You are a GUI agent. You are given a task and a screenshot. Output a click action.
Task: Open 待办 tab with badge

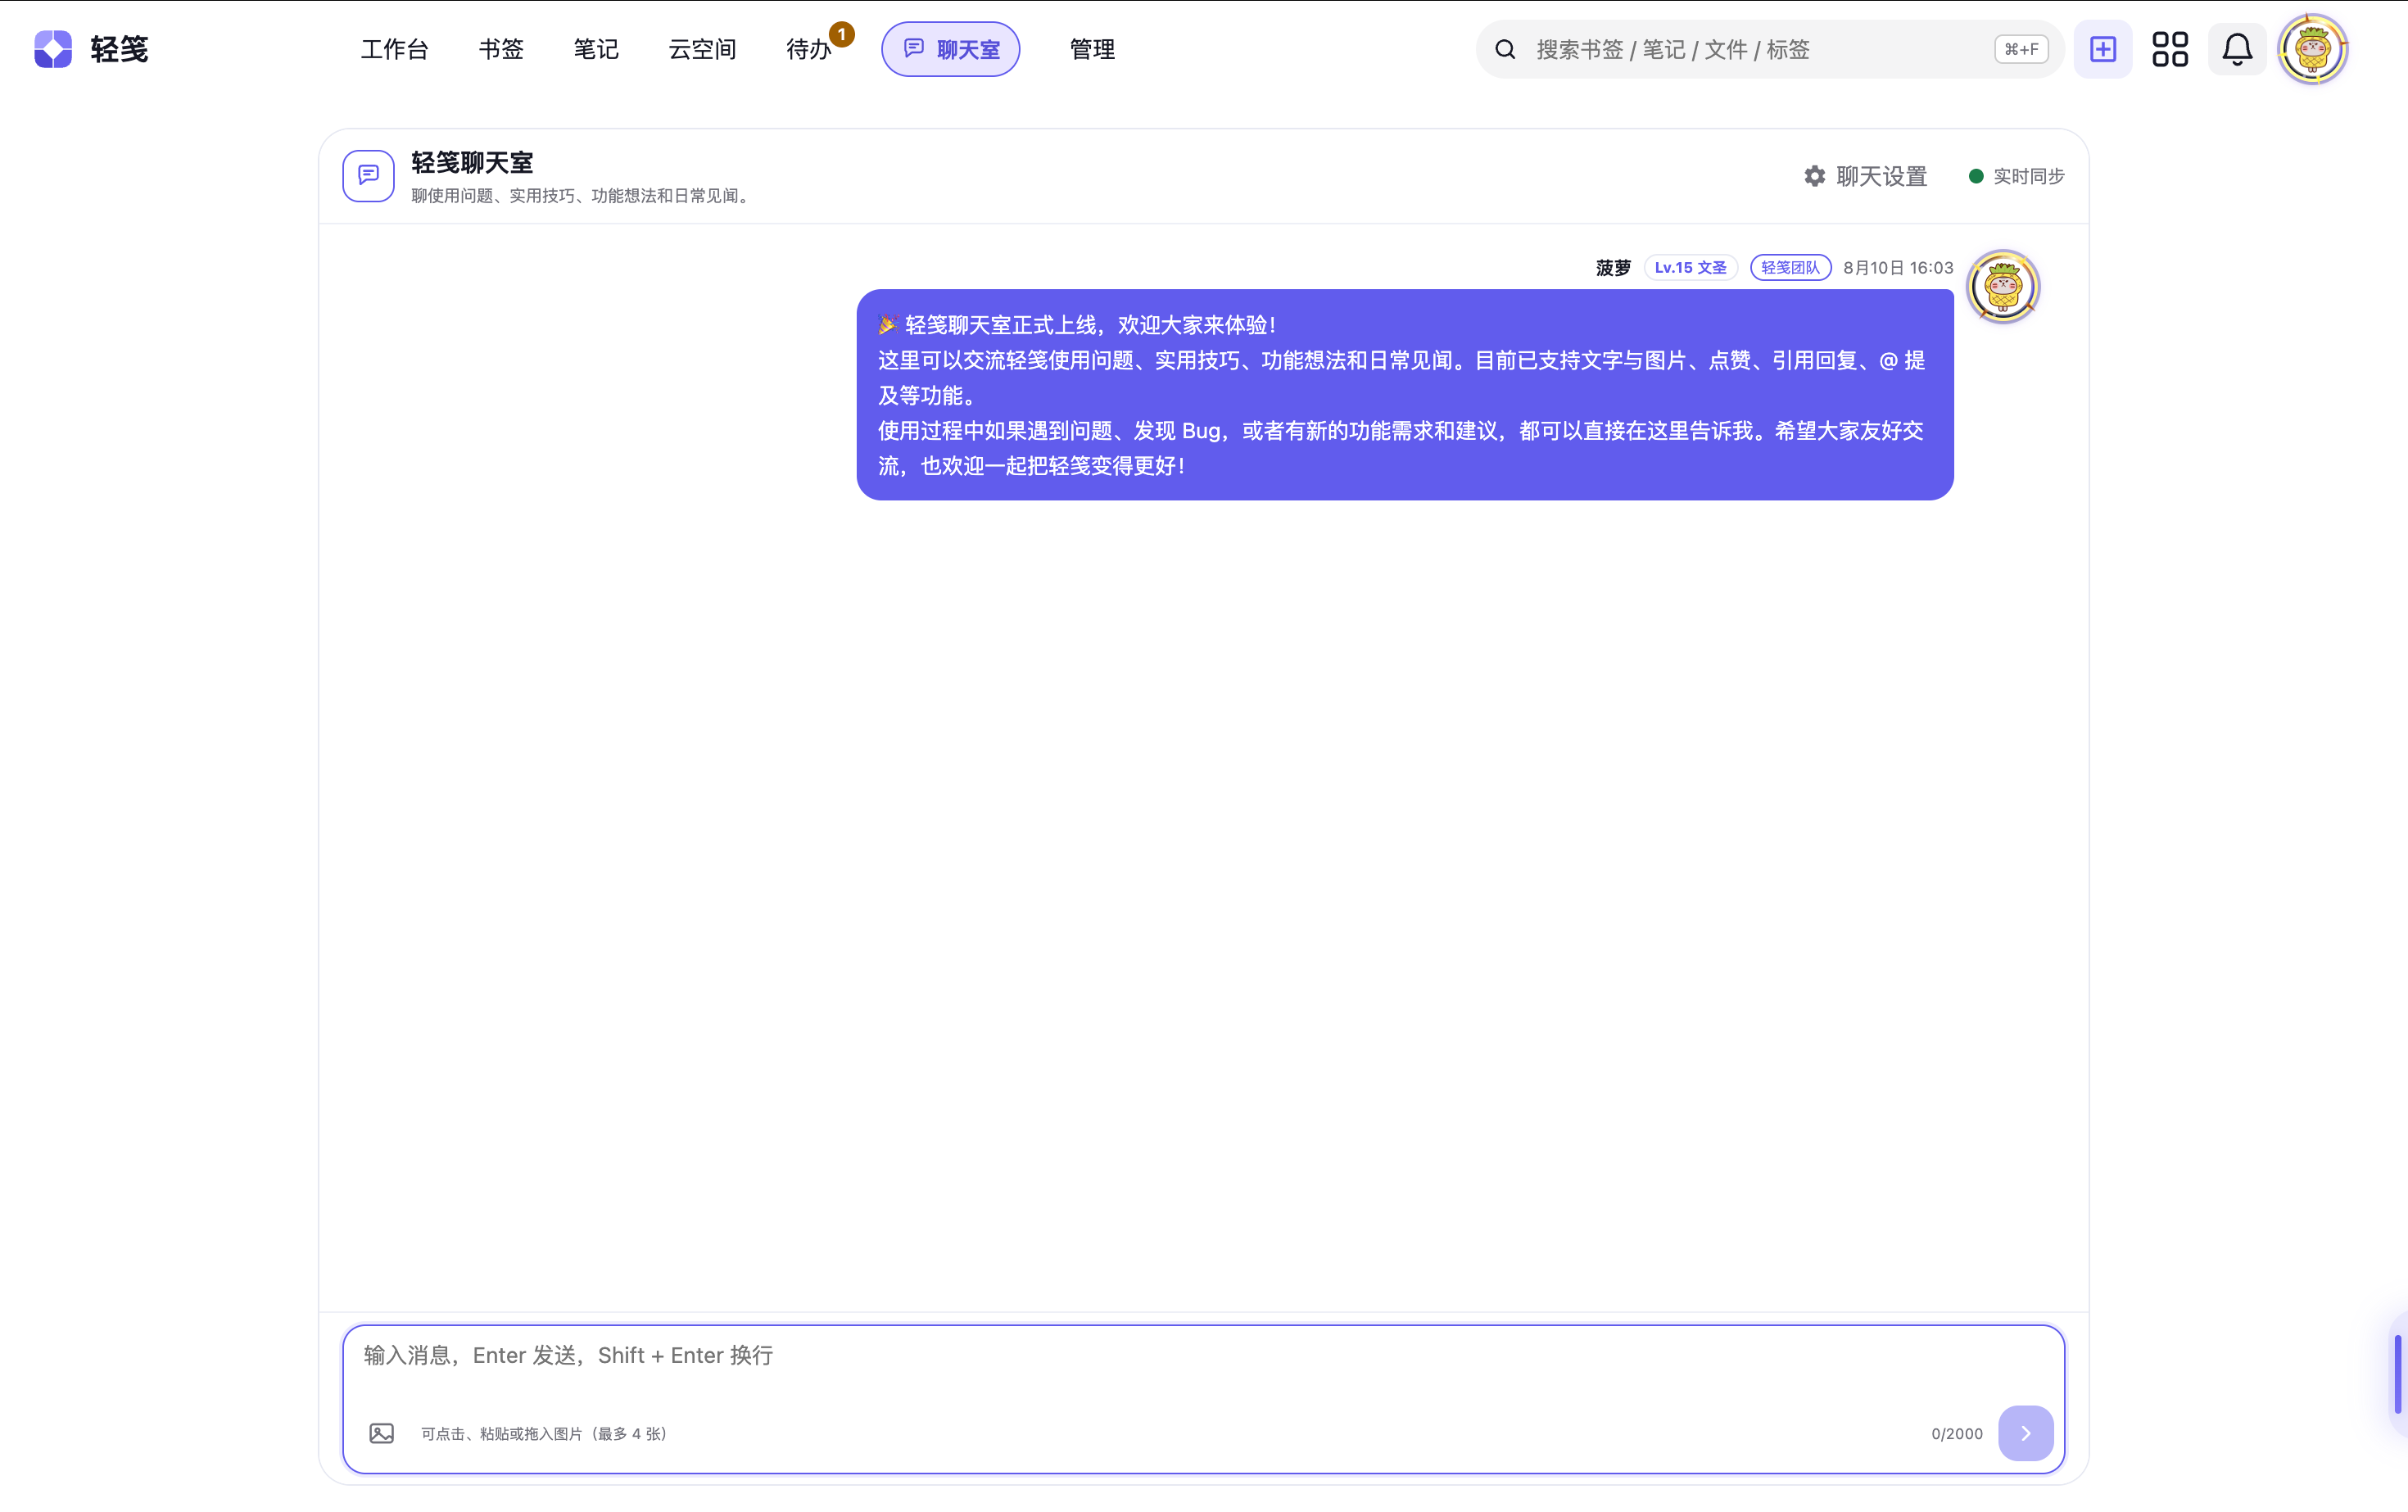809,49
